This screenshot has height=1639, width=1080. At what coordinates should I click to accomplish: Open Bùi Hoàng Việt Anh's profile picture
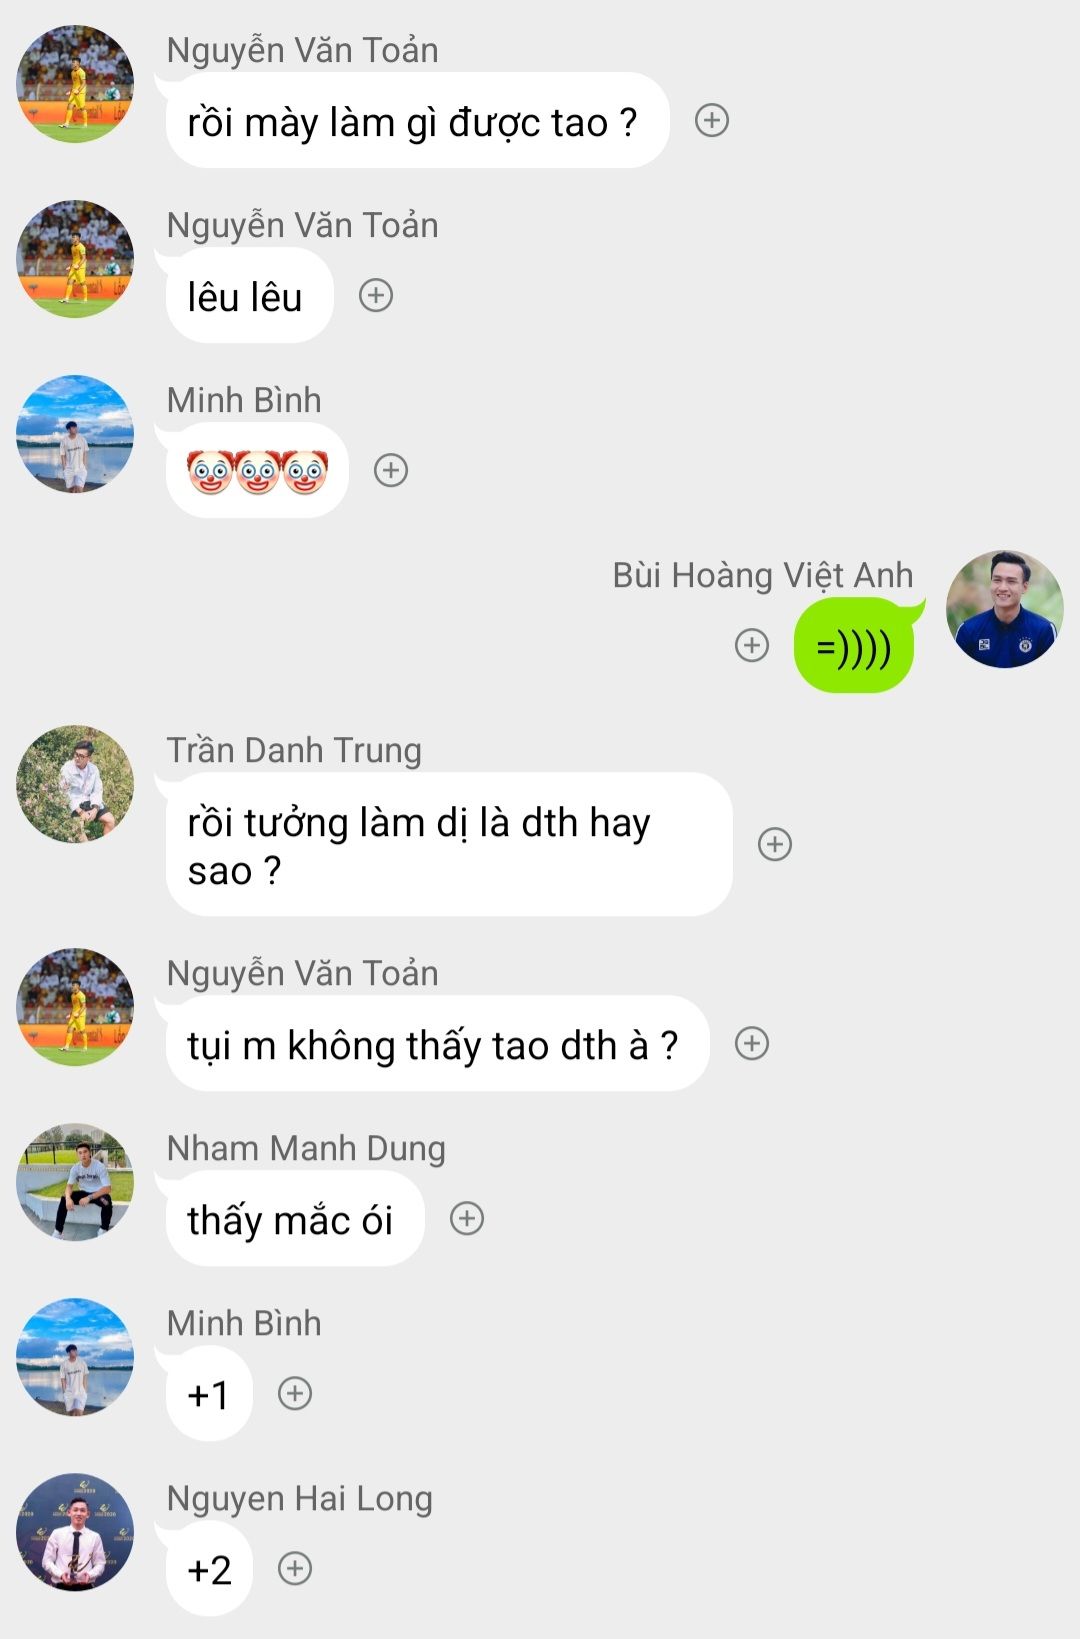click(x=1005, y=609)
